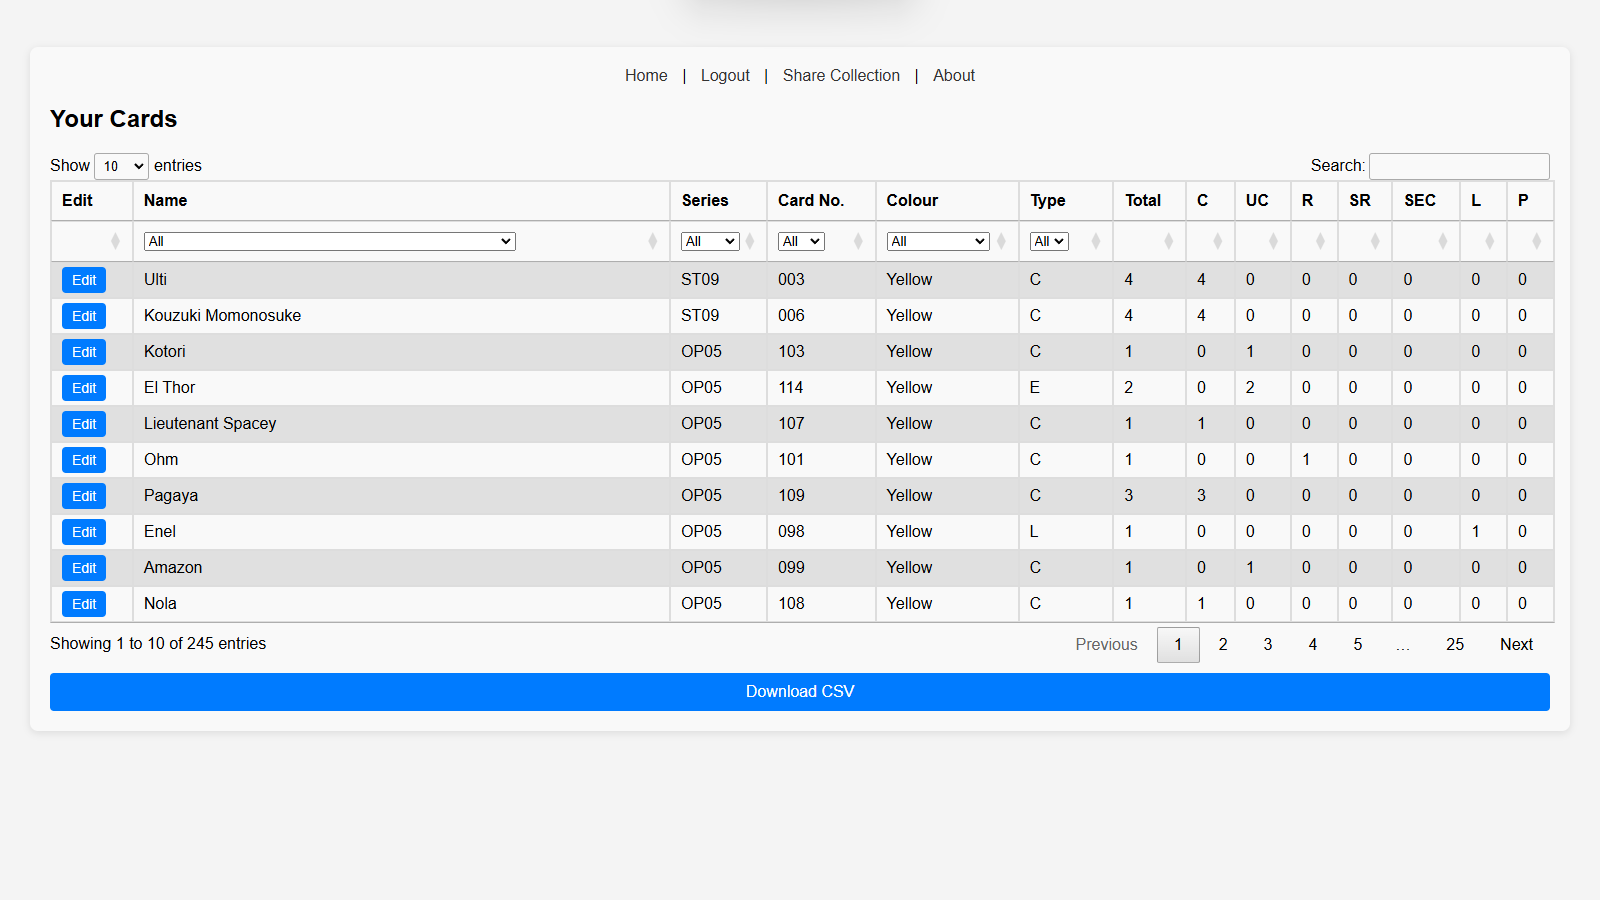
Task: Click the Colour column header
Action: tap(947, 201)
